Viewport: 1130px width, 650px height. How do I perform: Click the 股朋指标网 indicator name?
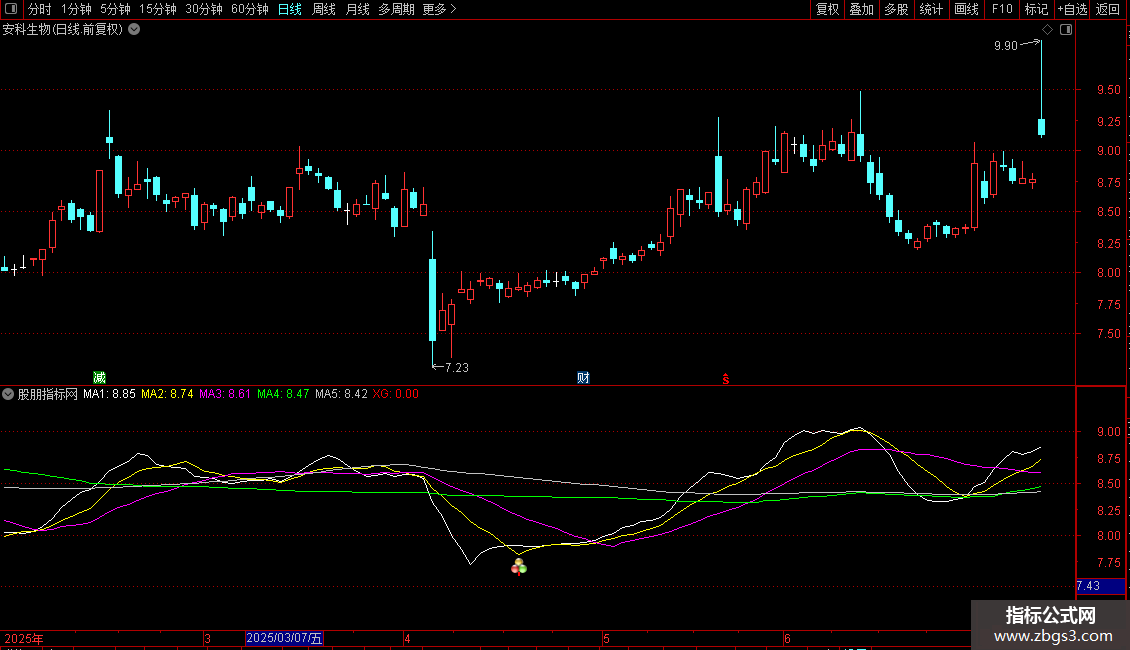pyautogui.click(x=48, y=394)
